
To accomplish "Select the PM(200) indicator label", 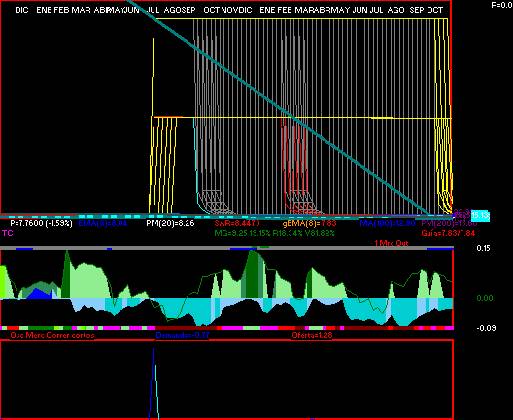I will pyautogui.click(x=449, y=223).
